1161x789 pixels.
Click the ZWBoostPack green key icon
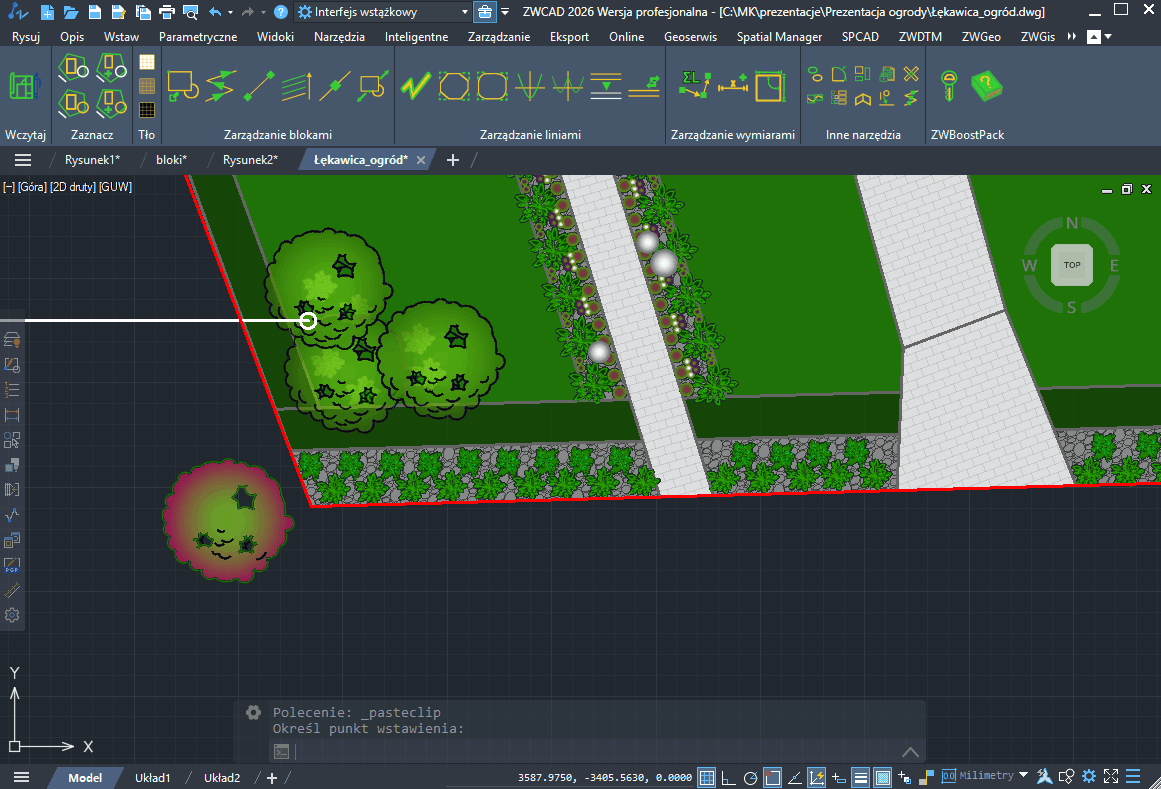coord(949,86)
